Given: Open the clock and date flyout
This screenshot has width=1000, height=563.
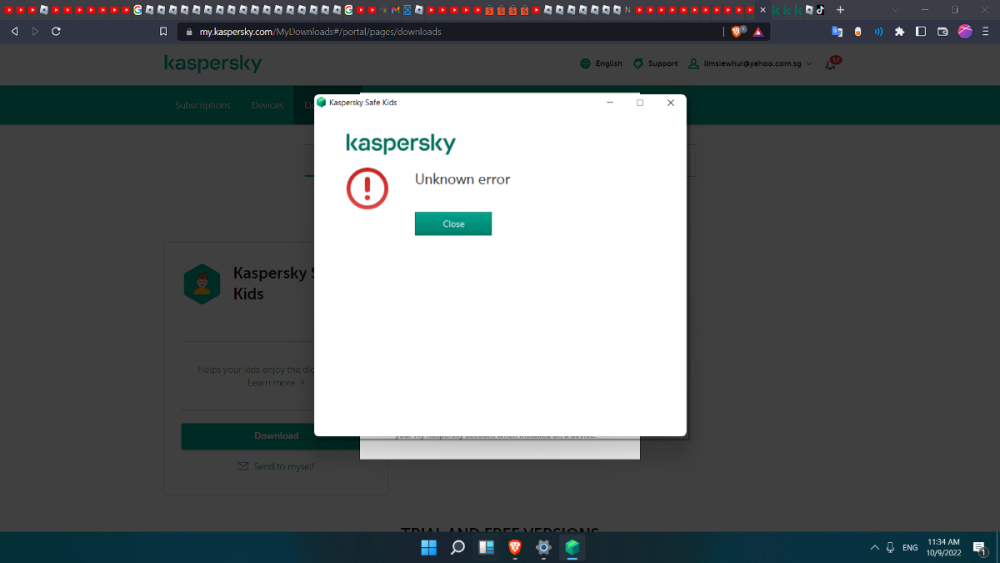Looking at the screenshot, I should [x=943, y=547].
